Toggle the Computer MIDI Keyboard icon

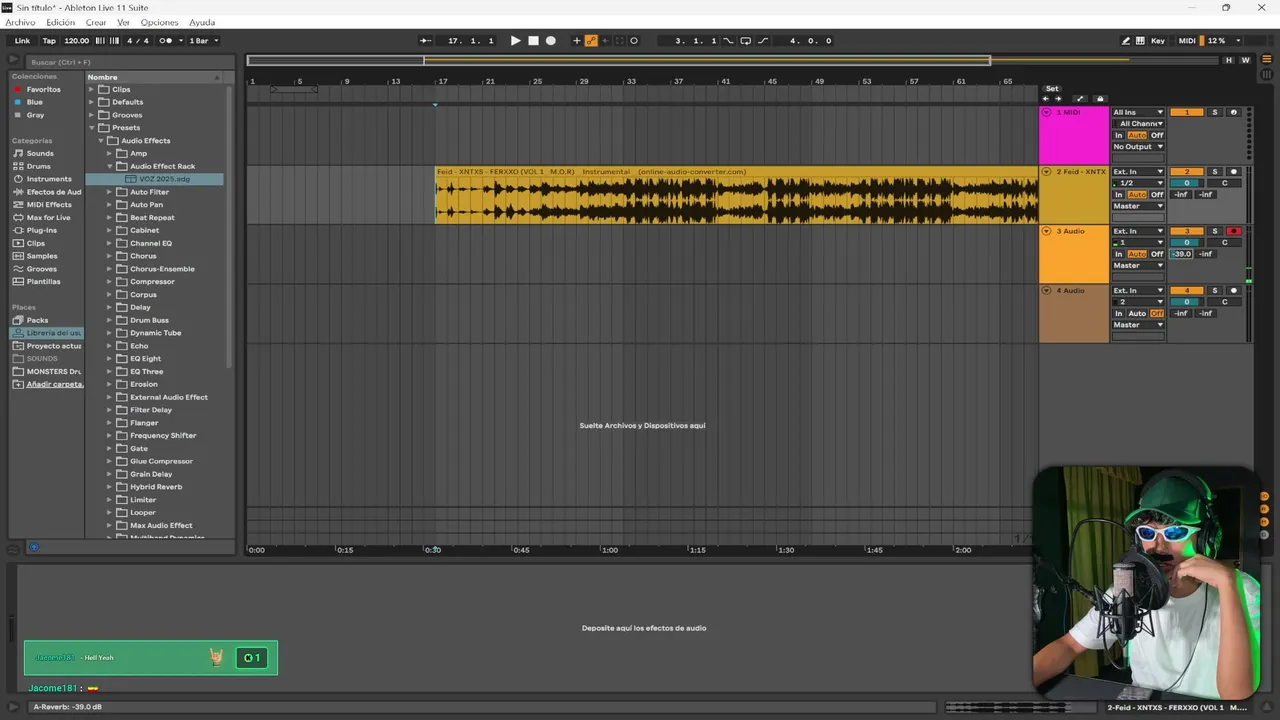[x=1142, y=41]
